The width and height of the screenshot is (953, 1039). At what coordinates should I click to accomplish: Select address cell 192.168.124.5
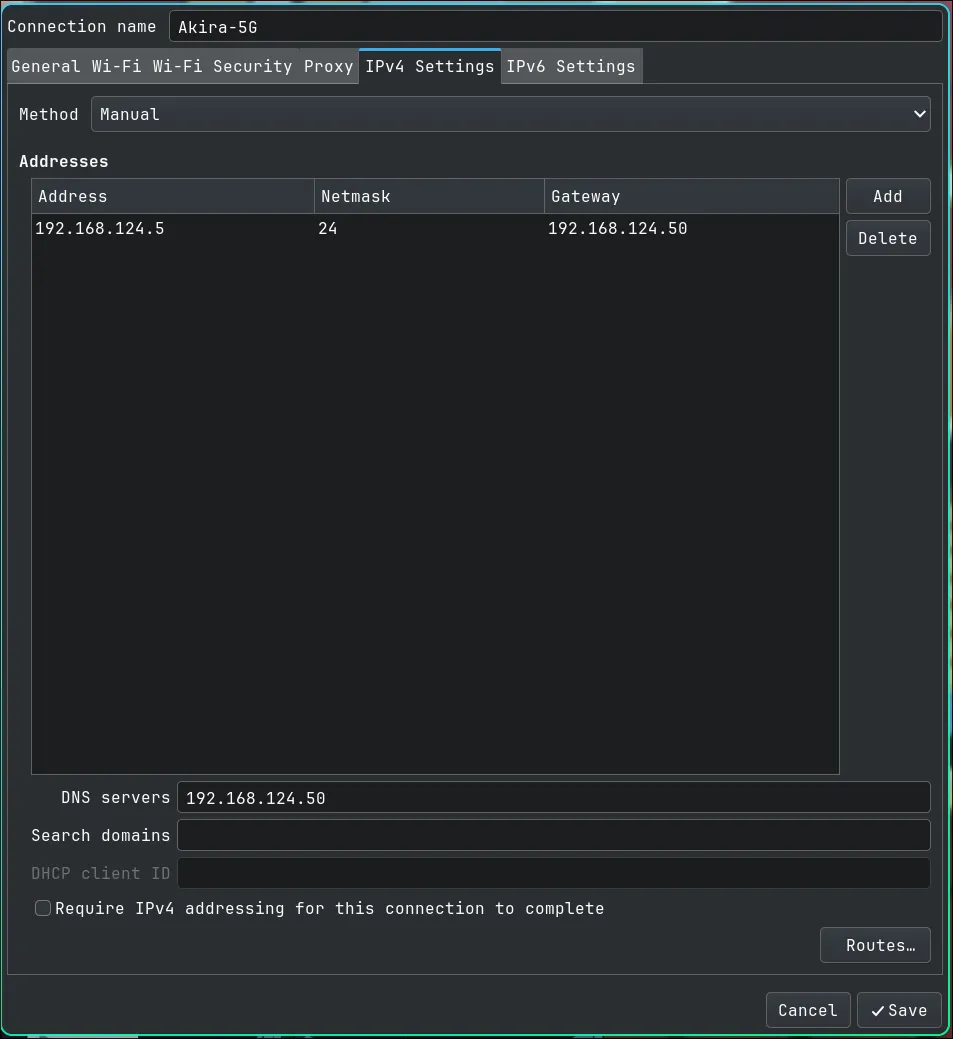(x=172, y=229)
